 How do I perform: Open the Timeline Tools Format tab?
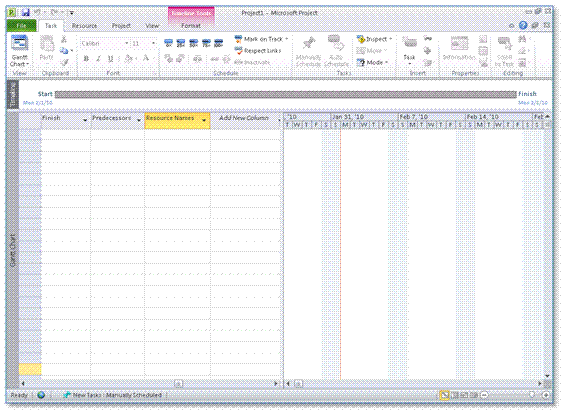pos(191,26)
